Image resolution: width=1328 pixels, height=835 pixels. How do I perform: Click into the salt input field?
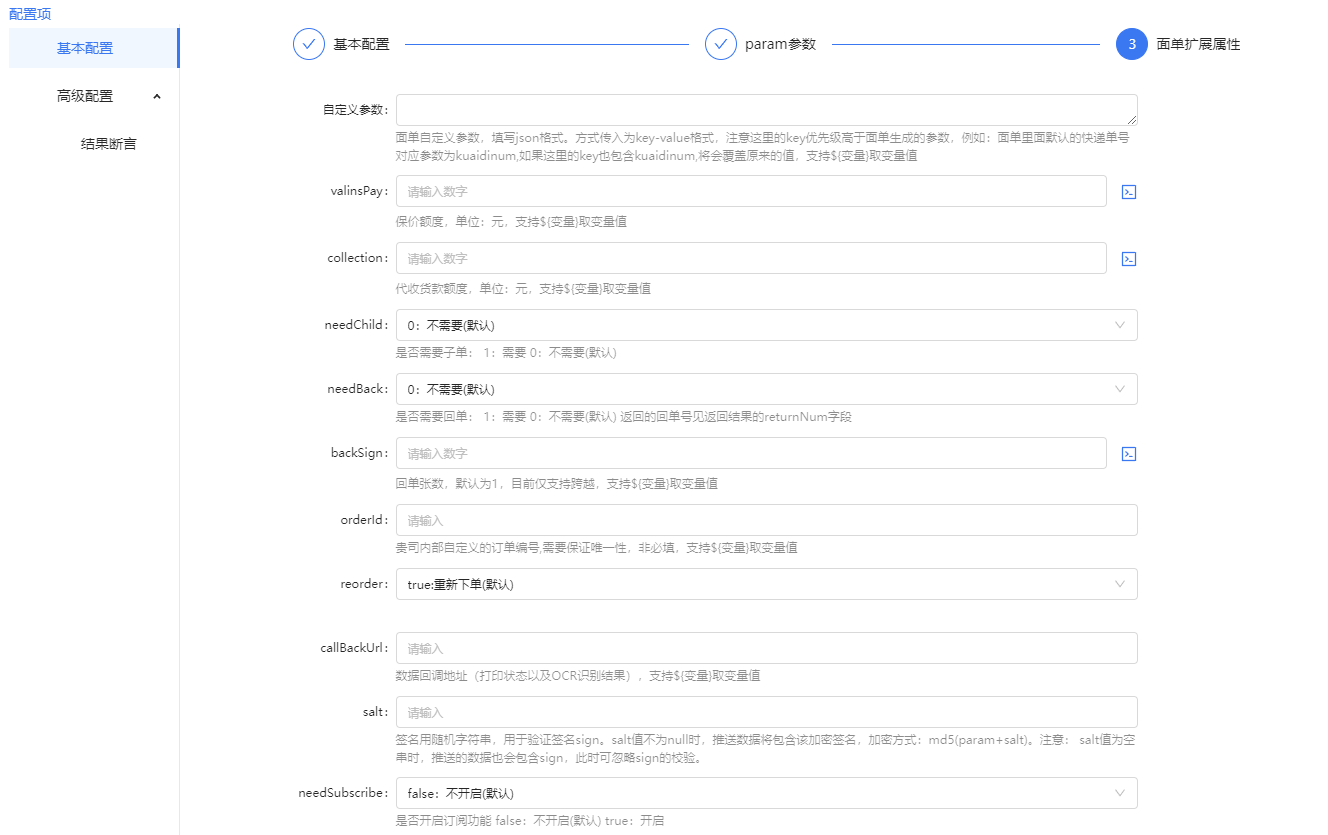point(766,712)
